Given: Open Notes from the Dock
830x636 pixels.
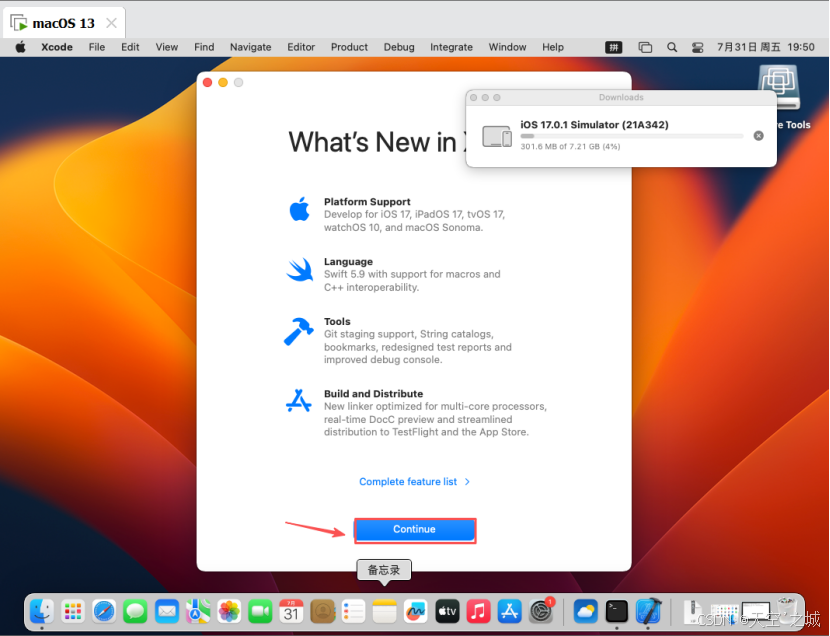Looking at the screenshot, I should pos(385,612).
